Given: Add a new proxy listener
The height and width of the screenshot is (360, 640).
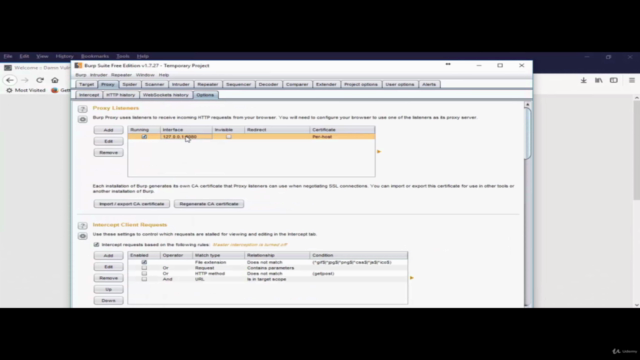Looking at the screenshot, I should [x=108, y=130].
